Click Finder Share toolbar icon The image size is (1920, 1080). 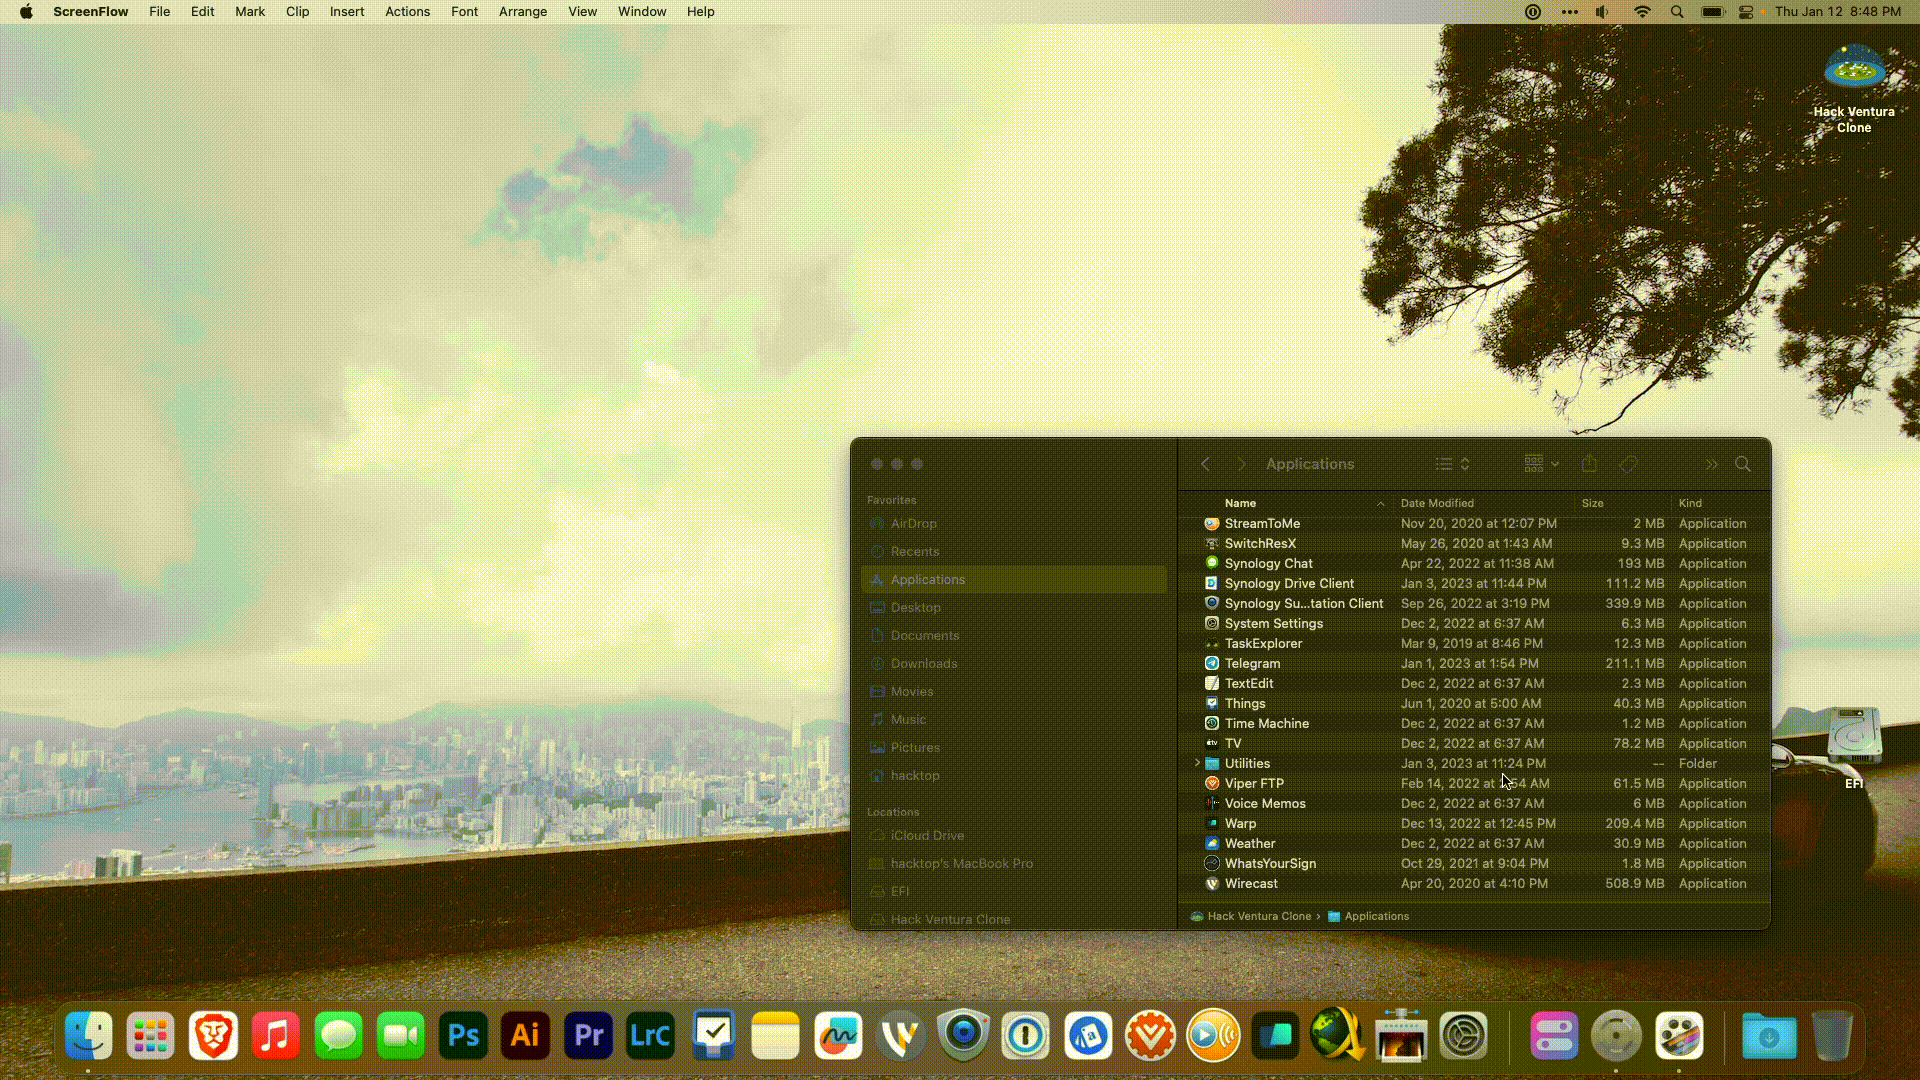click(1589, 464)
